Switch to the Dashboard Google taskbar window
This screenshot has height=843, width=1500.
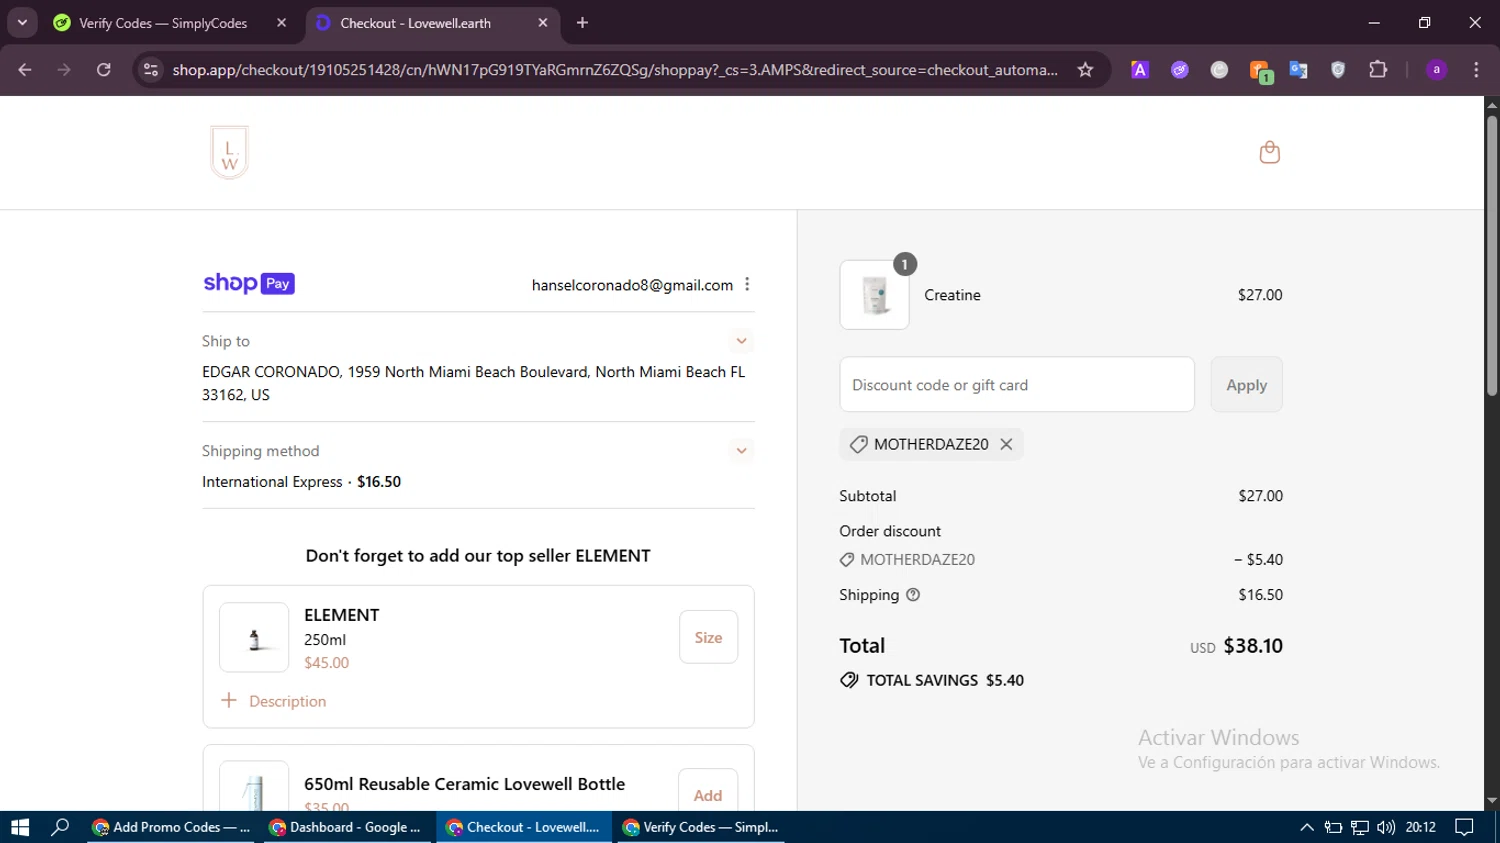[347, 827]
